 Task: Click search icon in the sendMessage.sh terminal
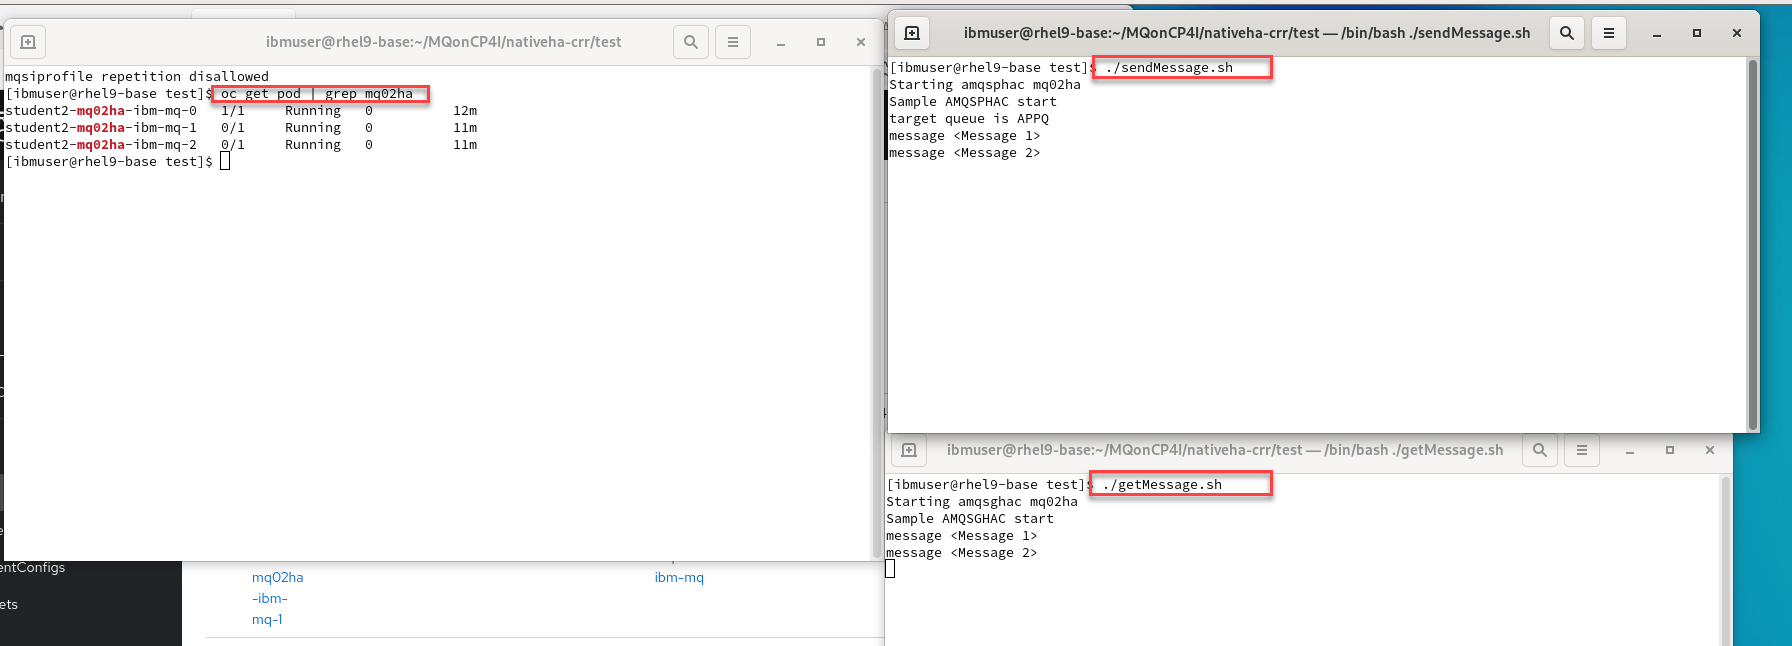[1567, 33]
